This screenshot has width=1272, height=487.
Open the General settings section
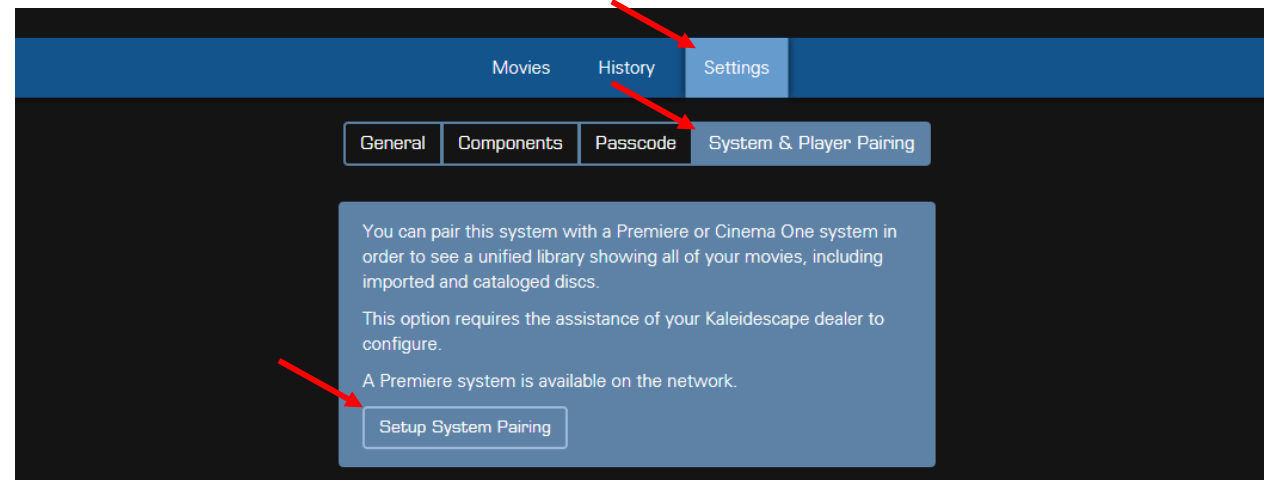pyautogui.click(x=392, y=143)
